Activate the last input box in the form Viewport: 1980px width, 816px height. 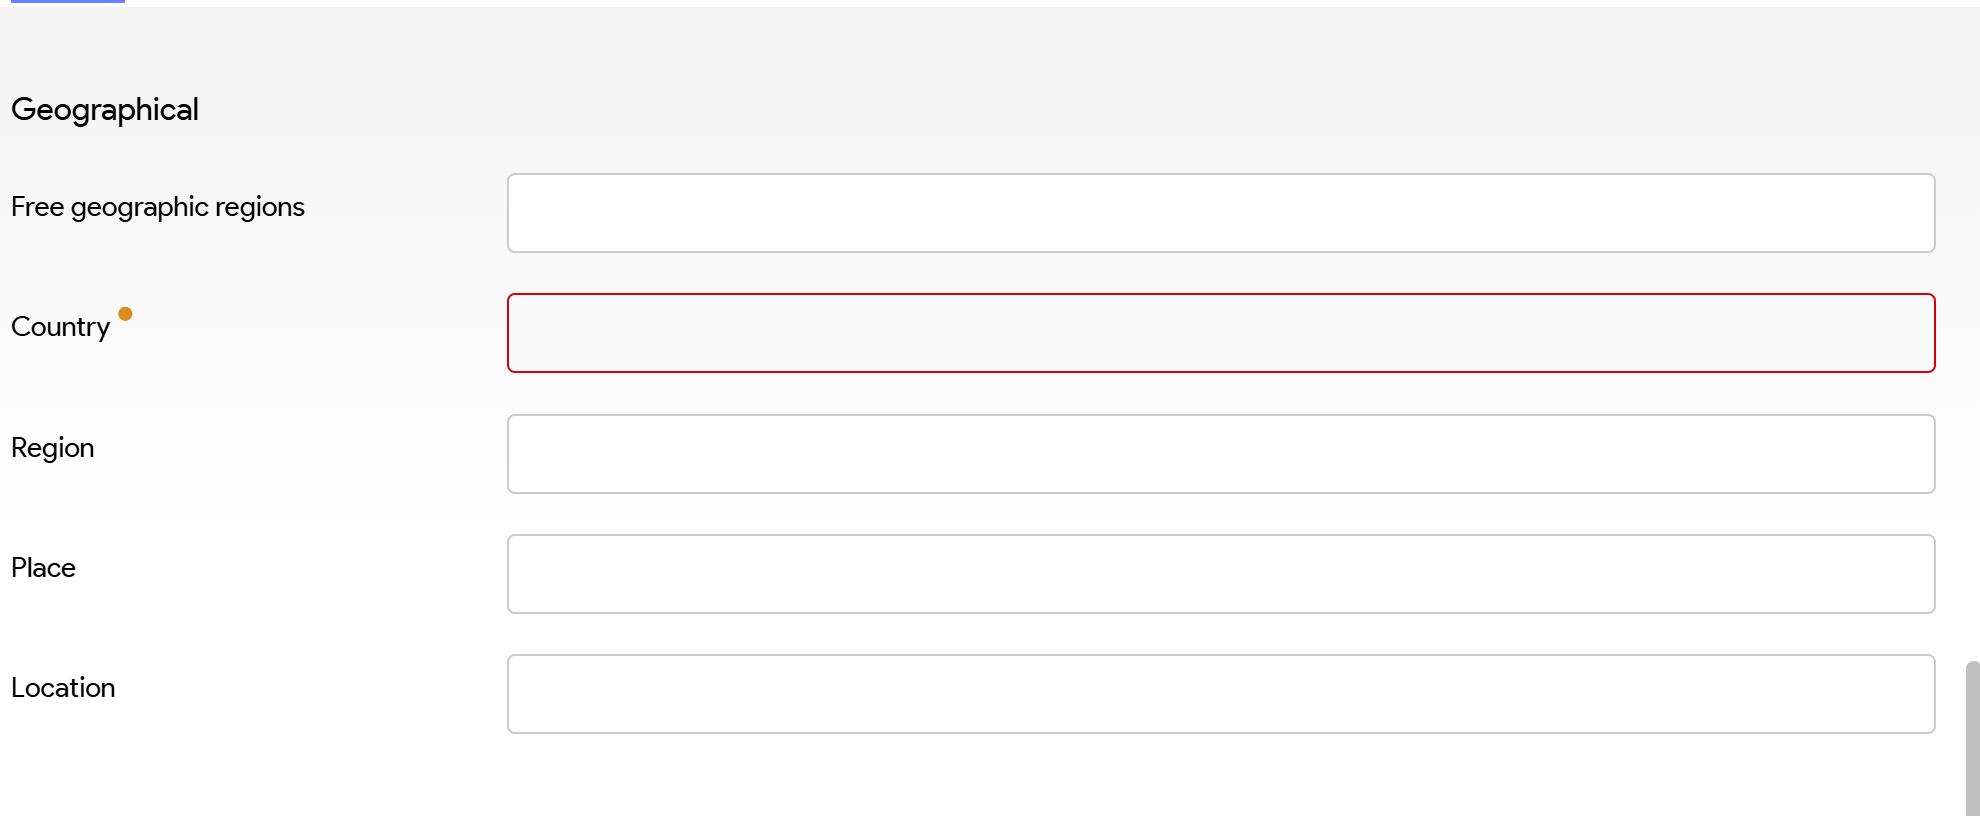pos(1220,694)
